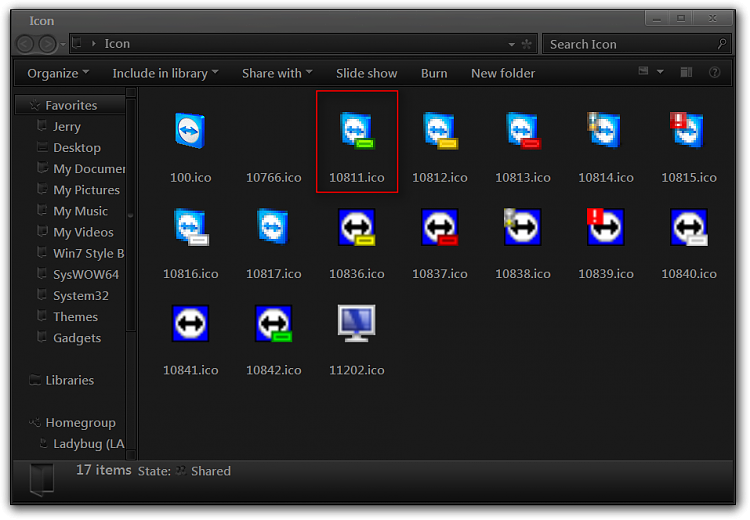
Task: Select Libraries in the navigation pane
Action: click(x=70, y=380)
